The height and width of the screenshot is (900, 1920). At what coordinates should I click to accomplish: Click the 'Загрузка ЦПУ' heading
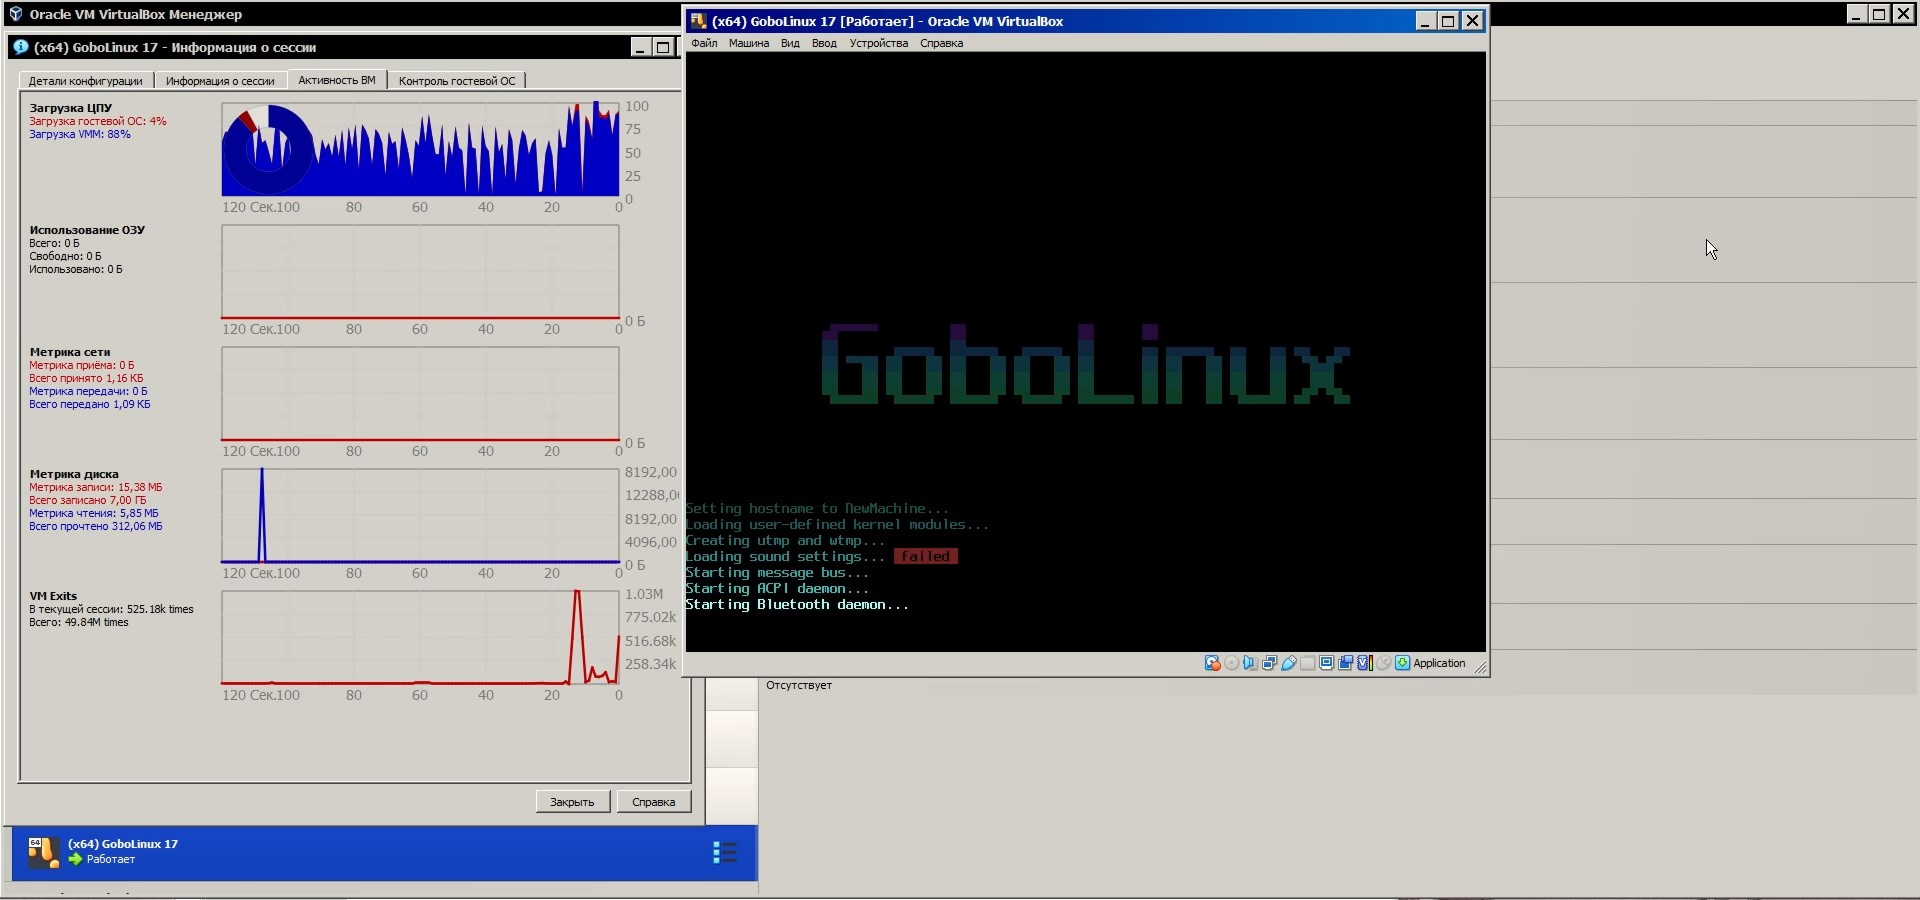click(x=71, y=108)
